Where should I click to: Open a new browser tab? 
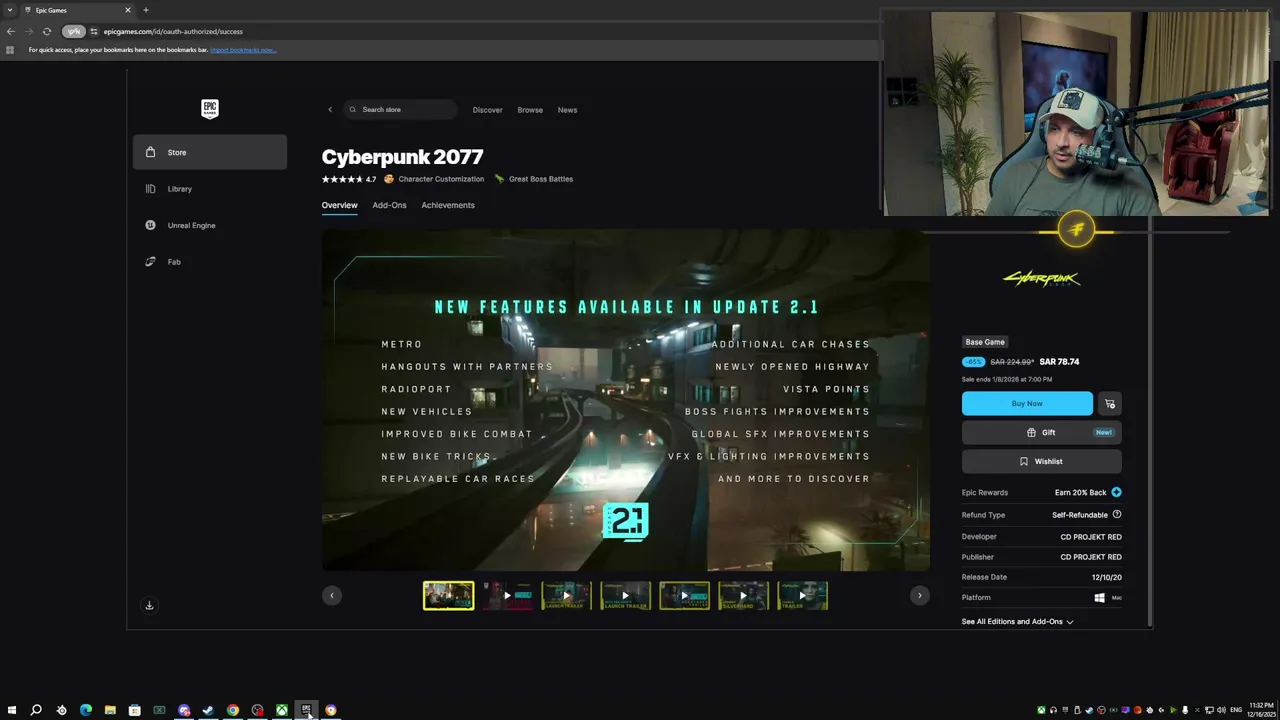click(x=146, y=10)
